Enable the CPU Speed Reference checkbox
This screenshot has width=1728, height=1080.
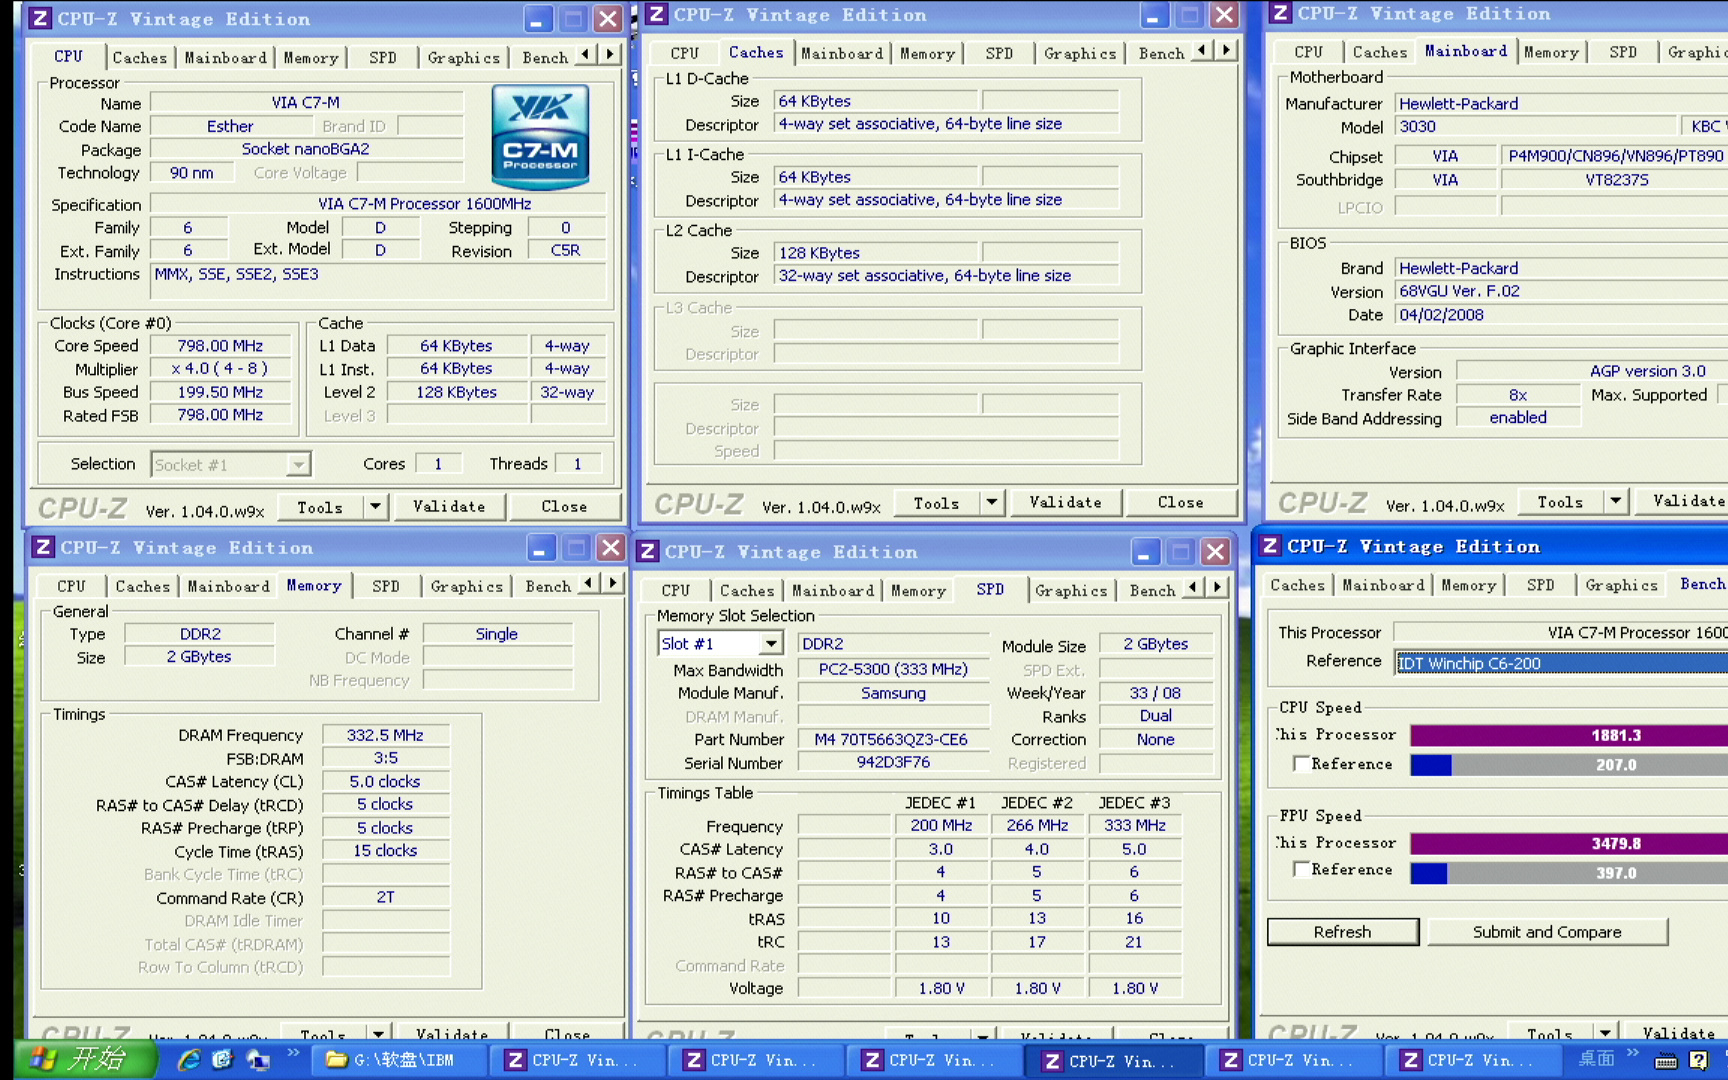[1301, 764]
